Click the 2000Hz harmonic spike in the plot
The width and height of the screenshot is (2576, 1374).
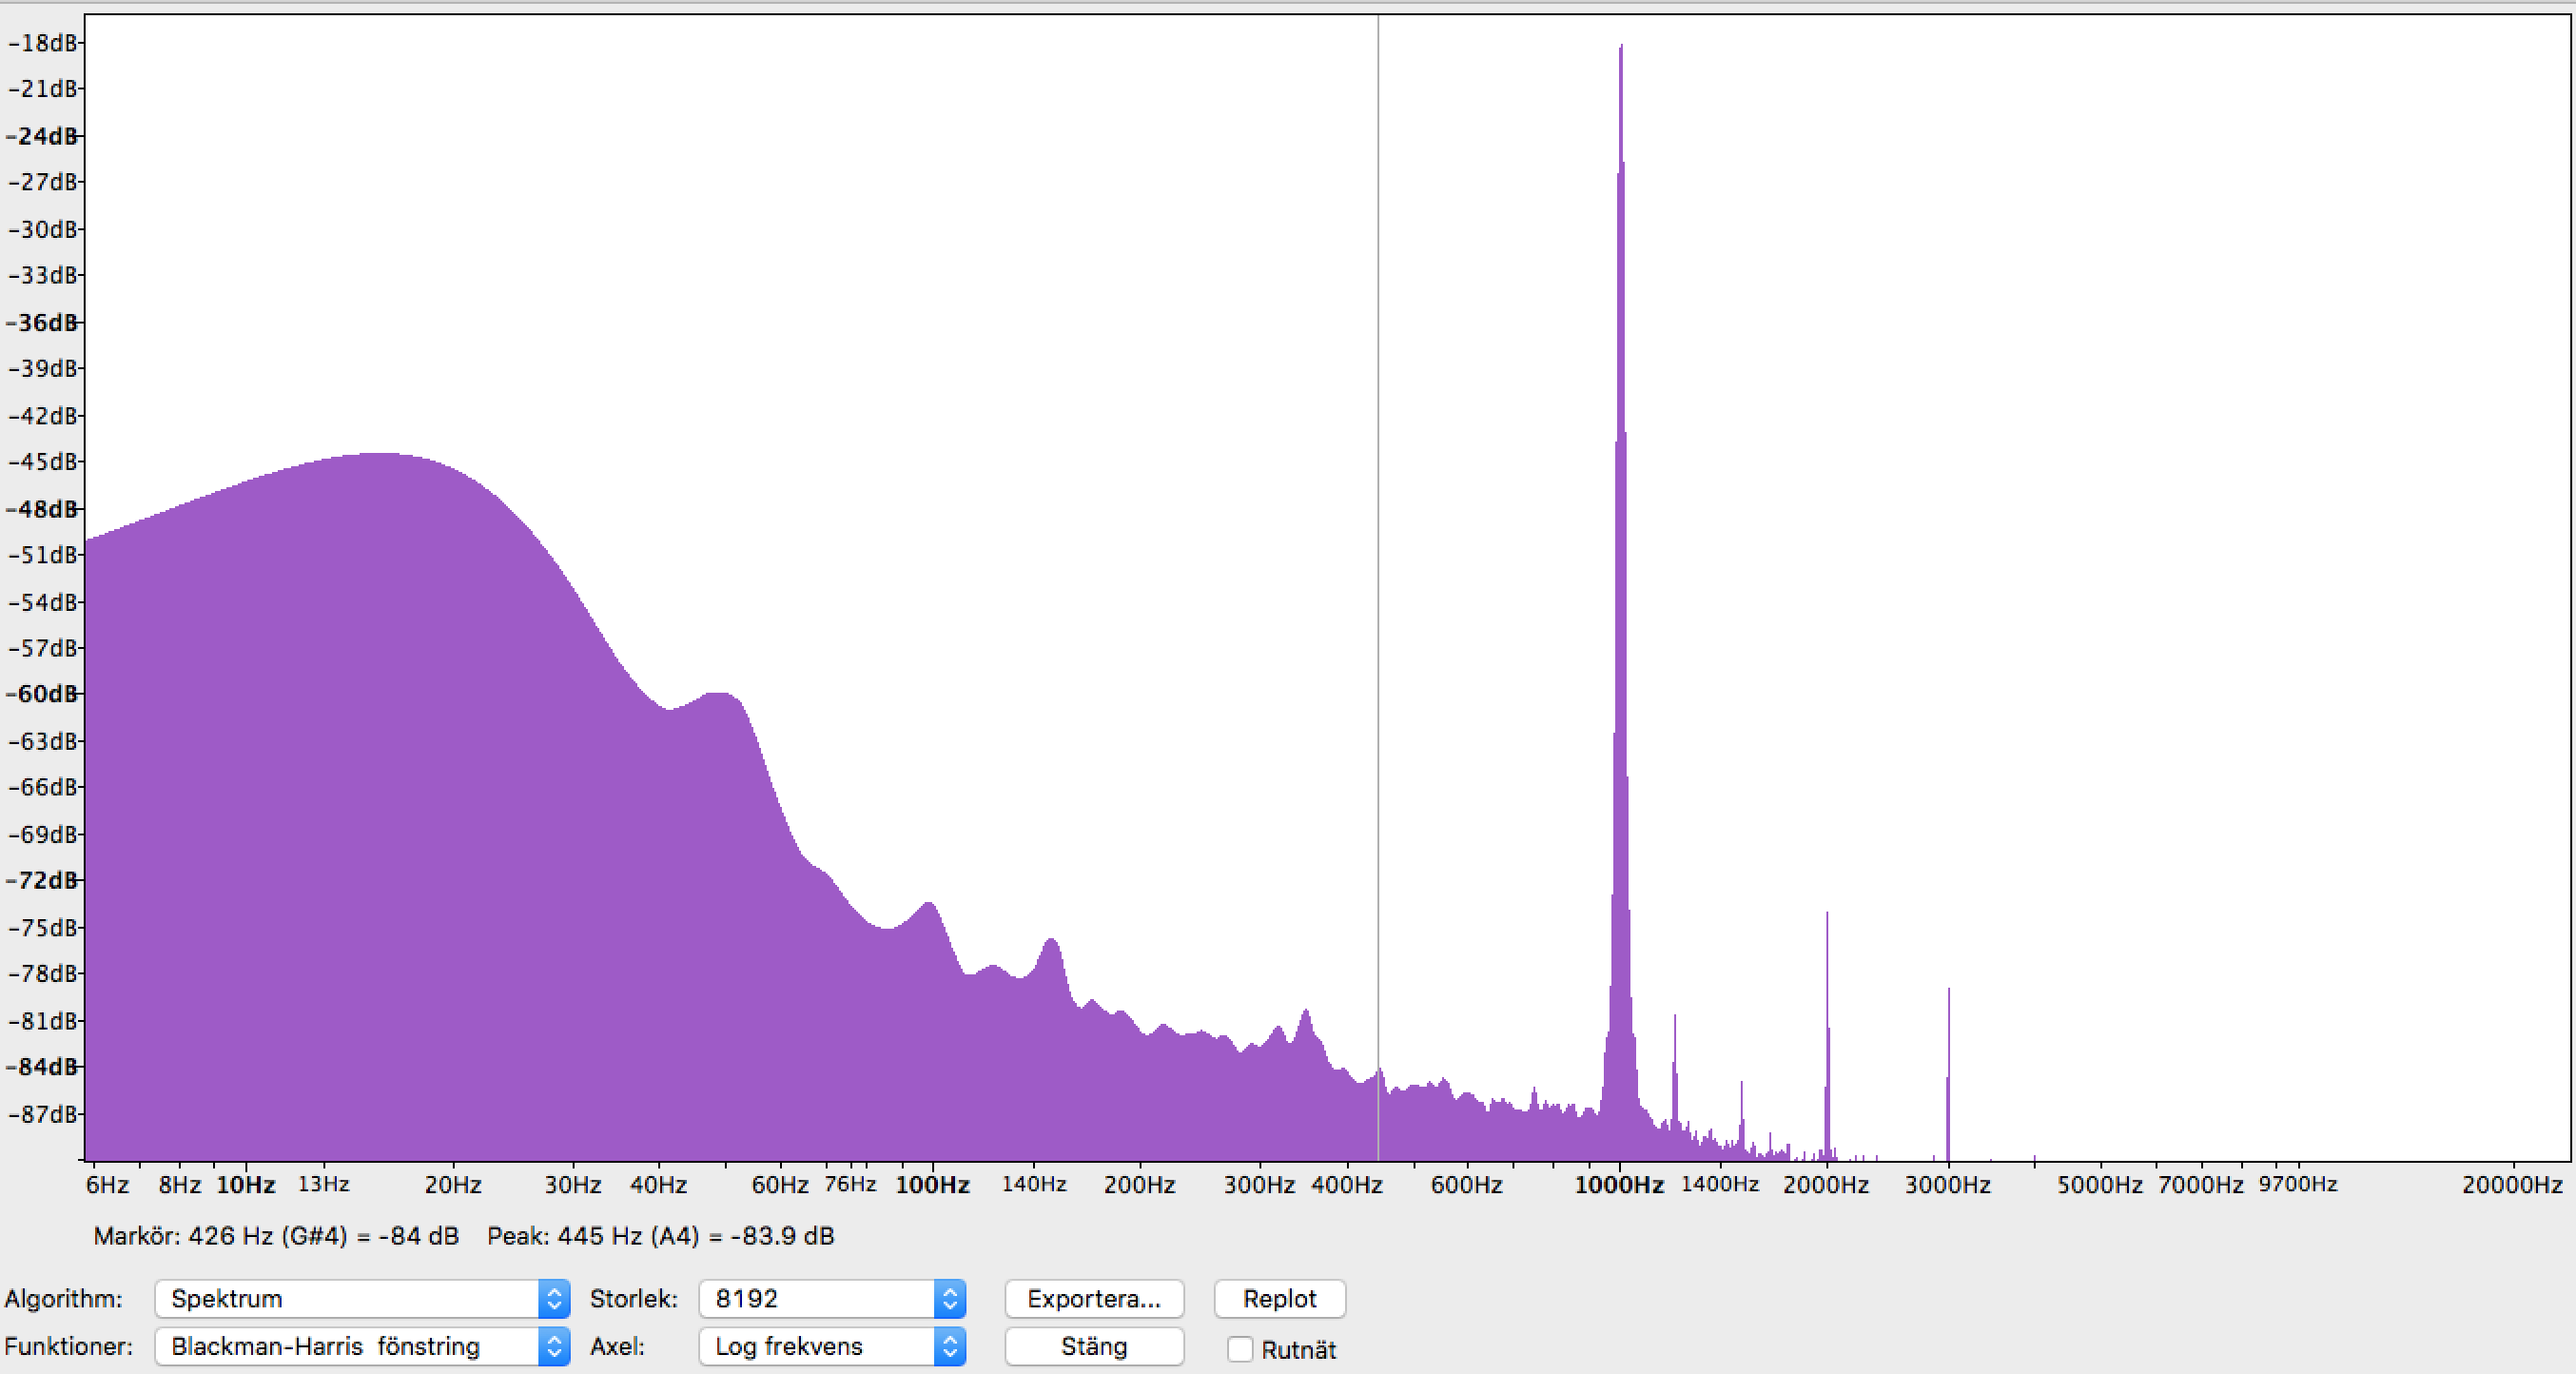tap(1827, 1035)
